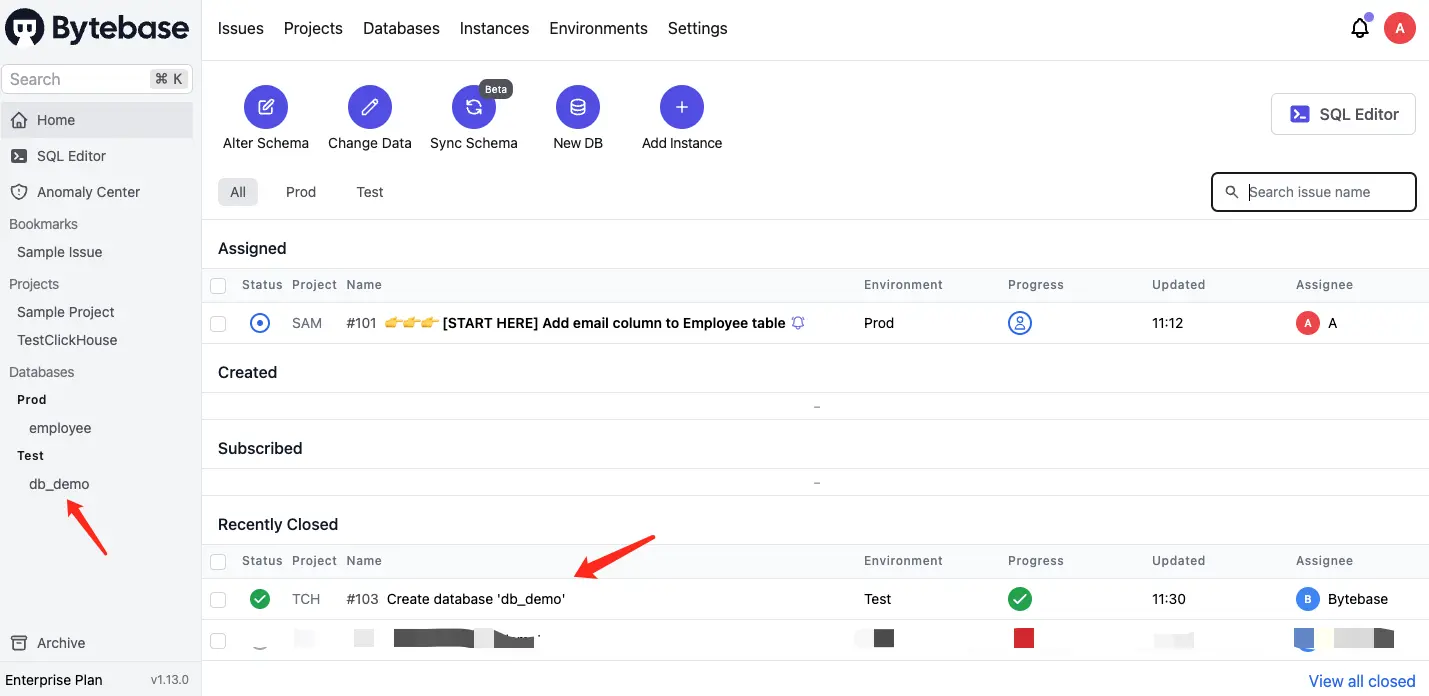The image size is (1429, 696).
Task: Click the Enterprise Plan label
Action: pos(54,680)
